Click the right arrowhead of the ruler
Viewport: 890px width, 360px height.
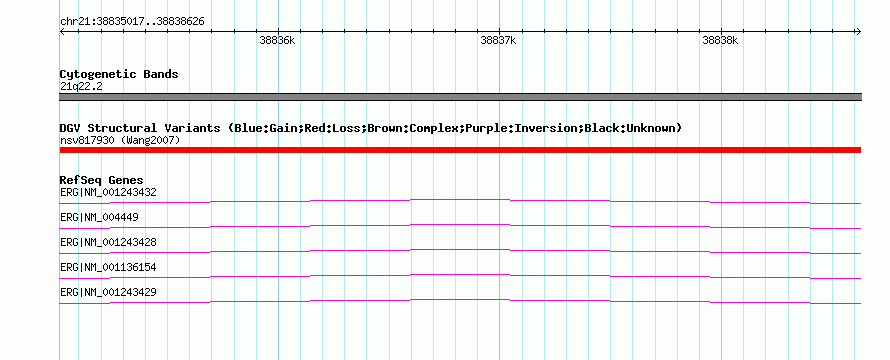[x=858, y=32]
